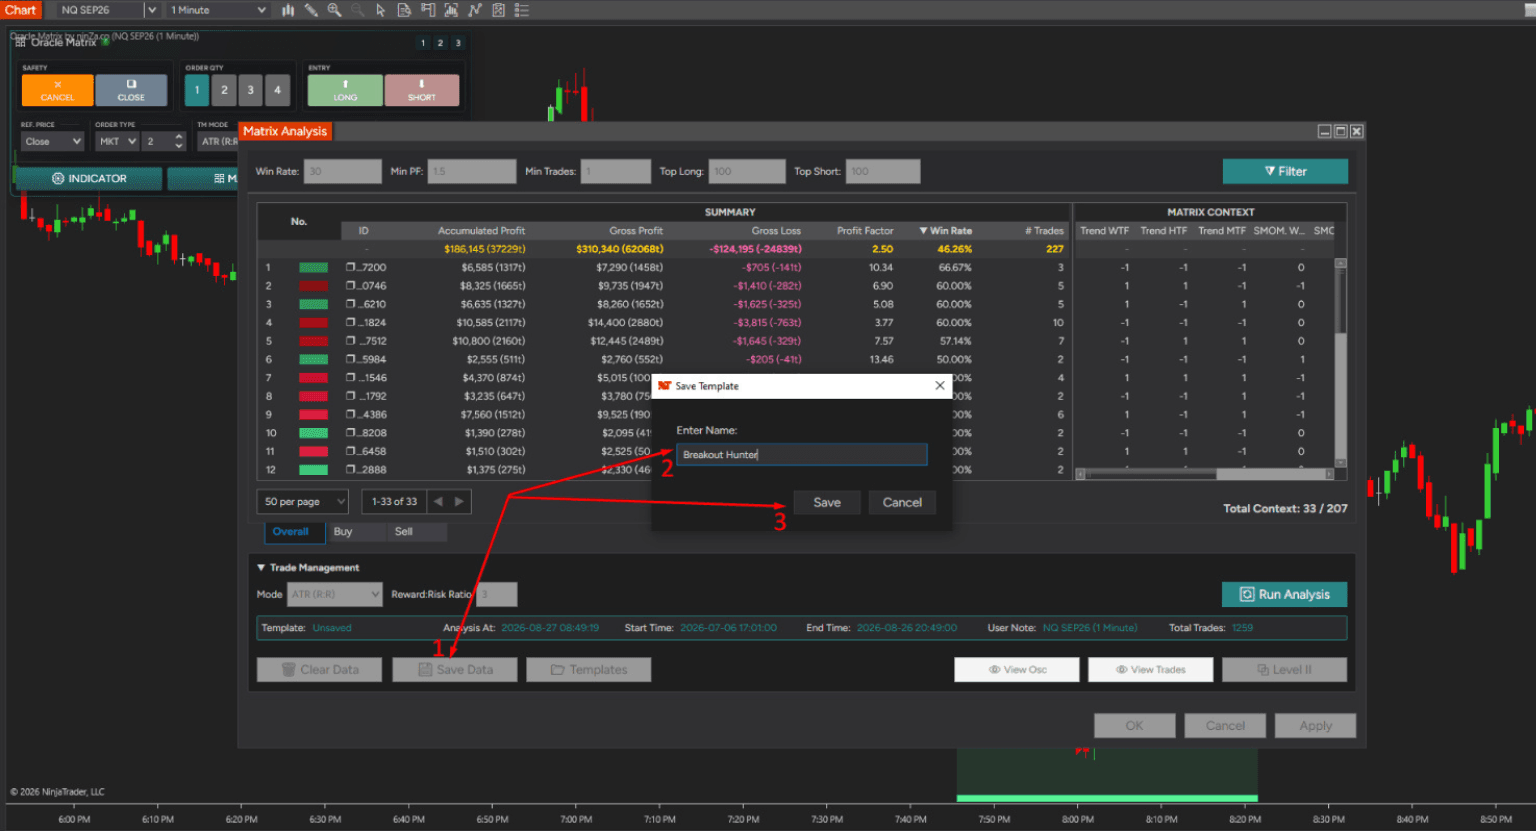Select the cursor pointer icon in chart toolbar
Viewport: 1536px width, 831px height.
tap(380, 10)
